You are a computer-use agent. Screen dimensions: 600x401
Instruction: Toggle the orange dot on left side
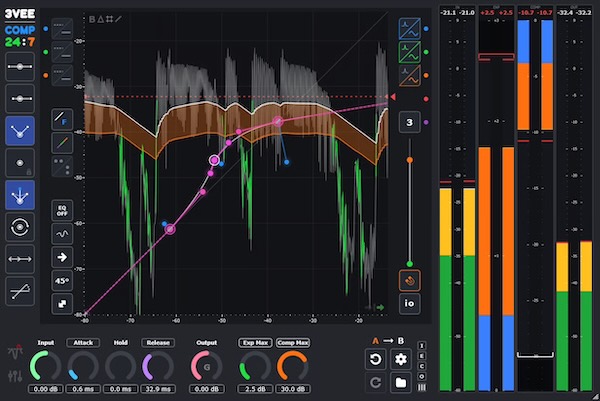(46, 75)
